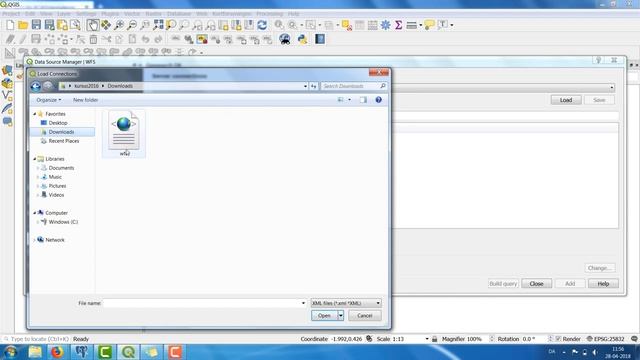This screenshot has height=360, width=640.
Task: Click the Search Downloads field
Action: [x=353, y=86]
